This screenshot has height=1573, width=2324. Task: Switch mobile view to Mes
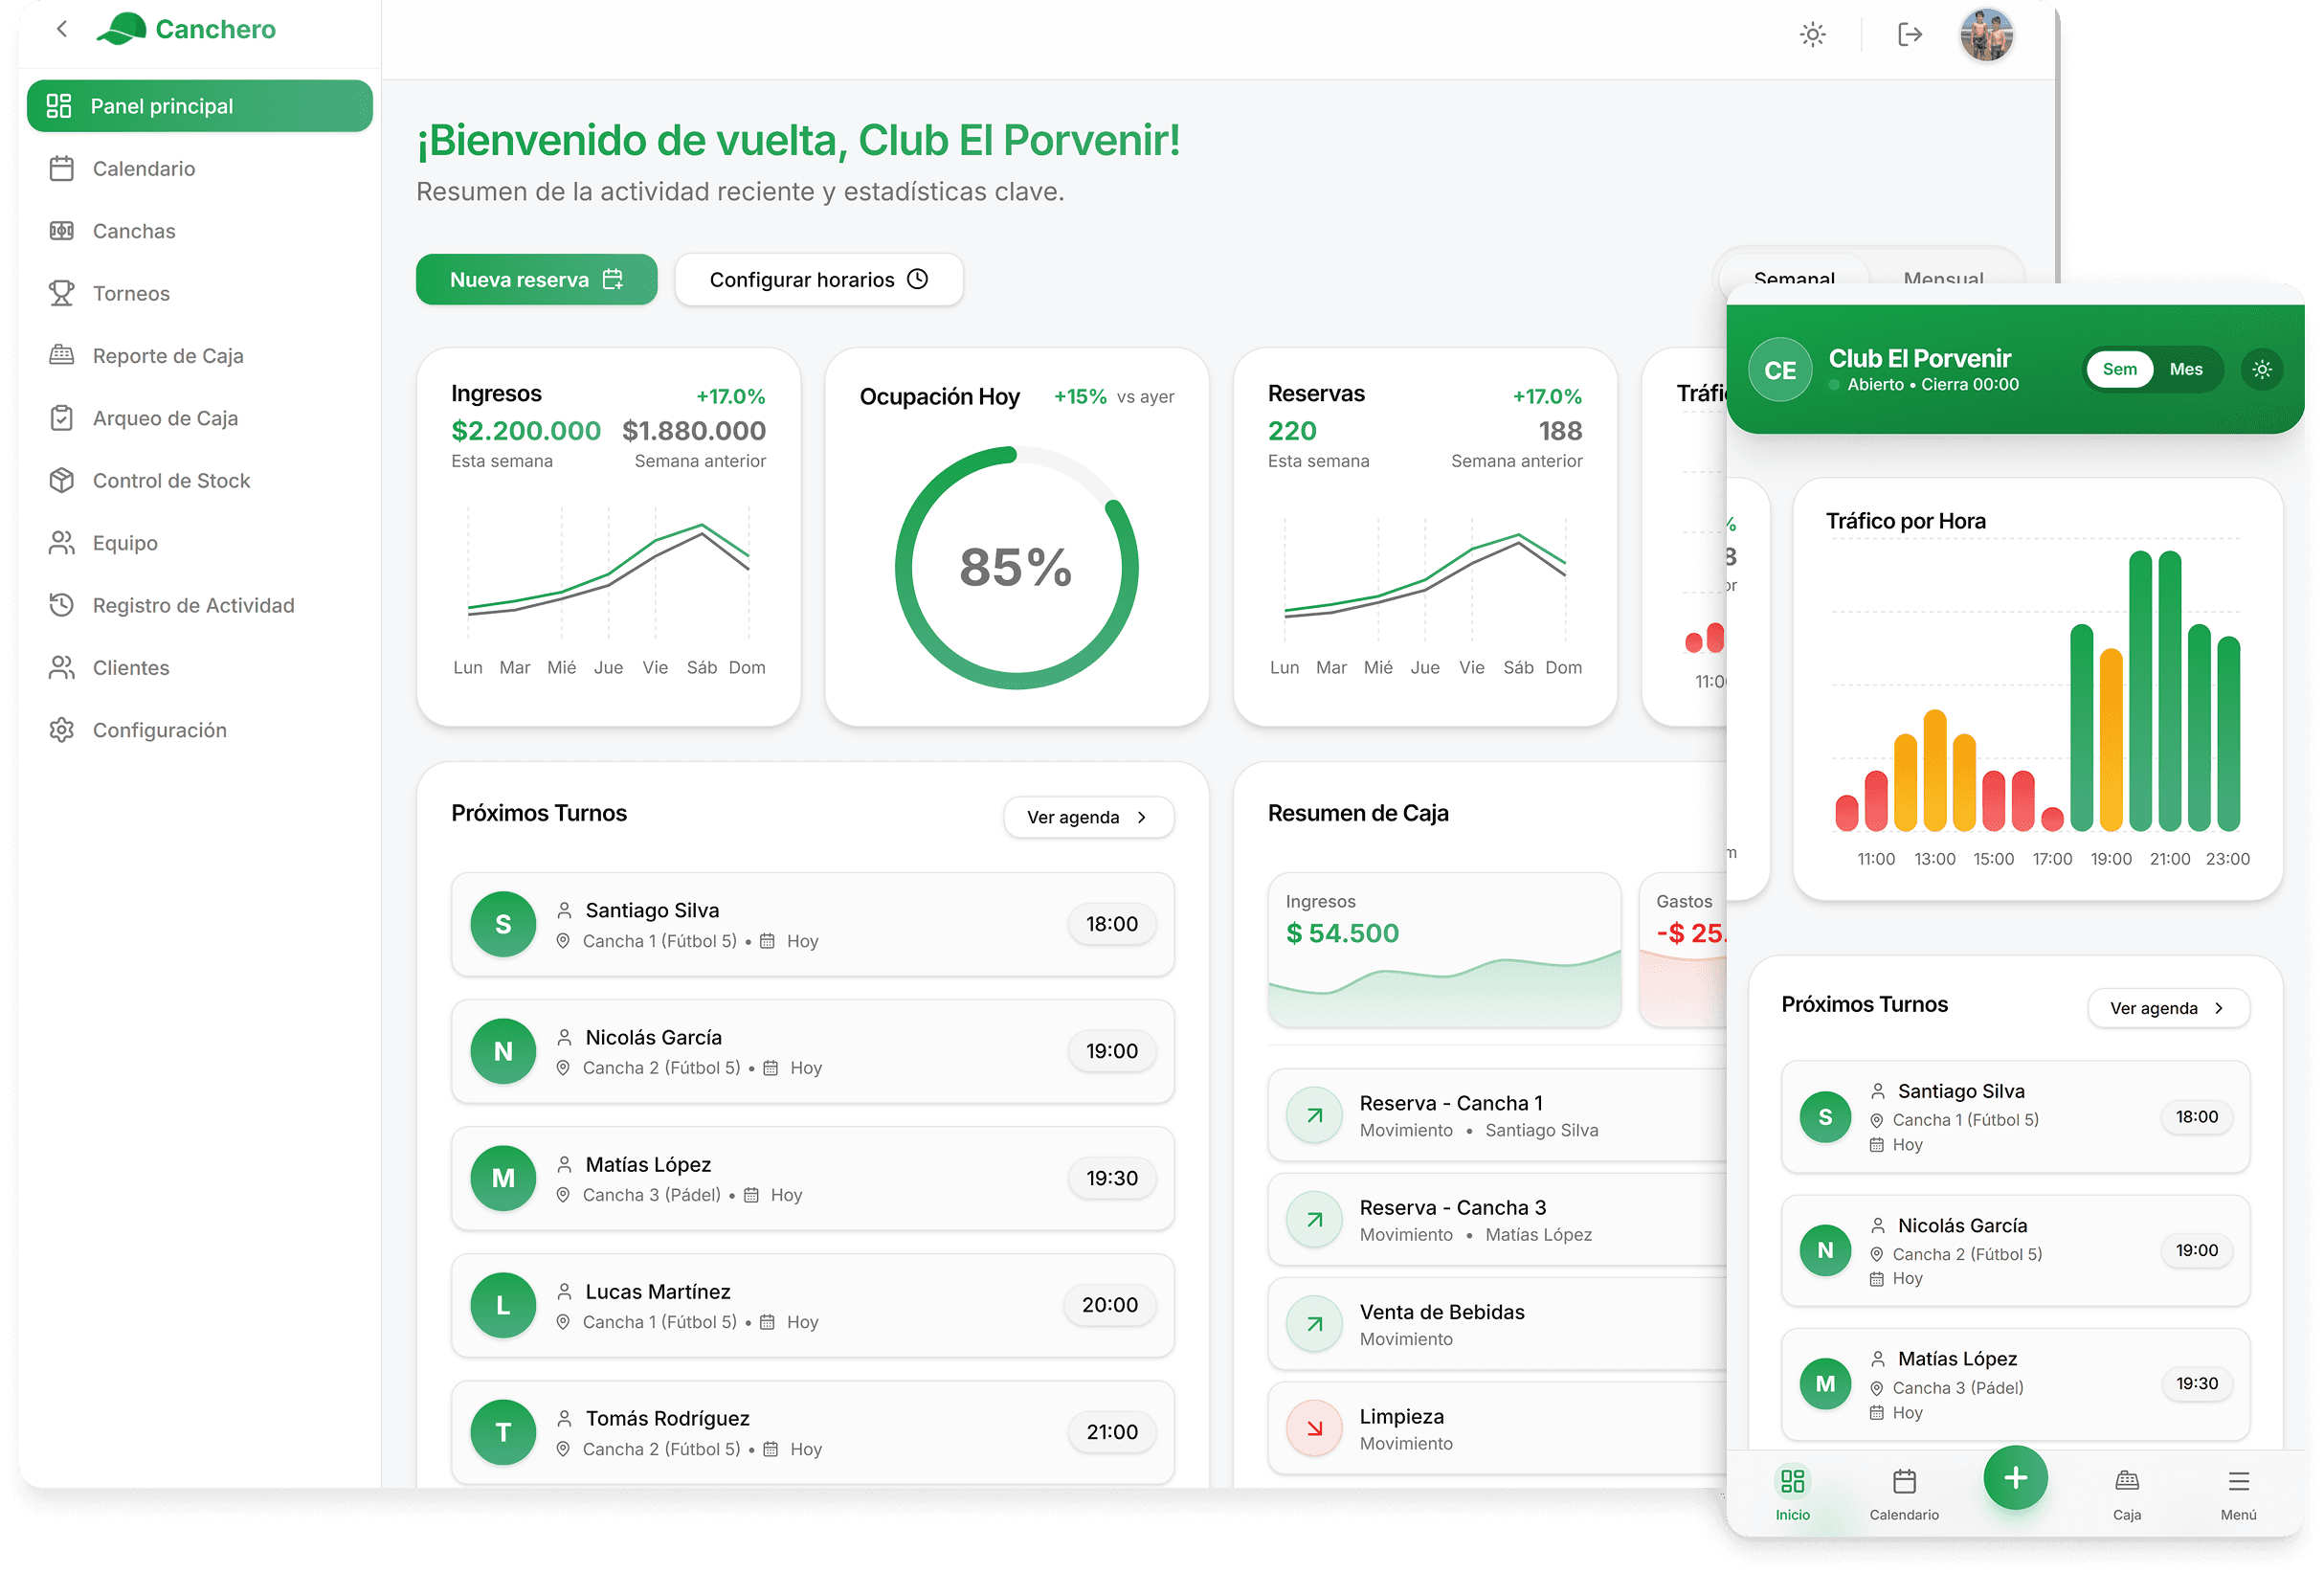coord(2186,370)
